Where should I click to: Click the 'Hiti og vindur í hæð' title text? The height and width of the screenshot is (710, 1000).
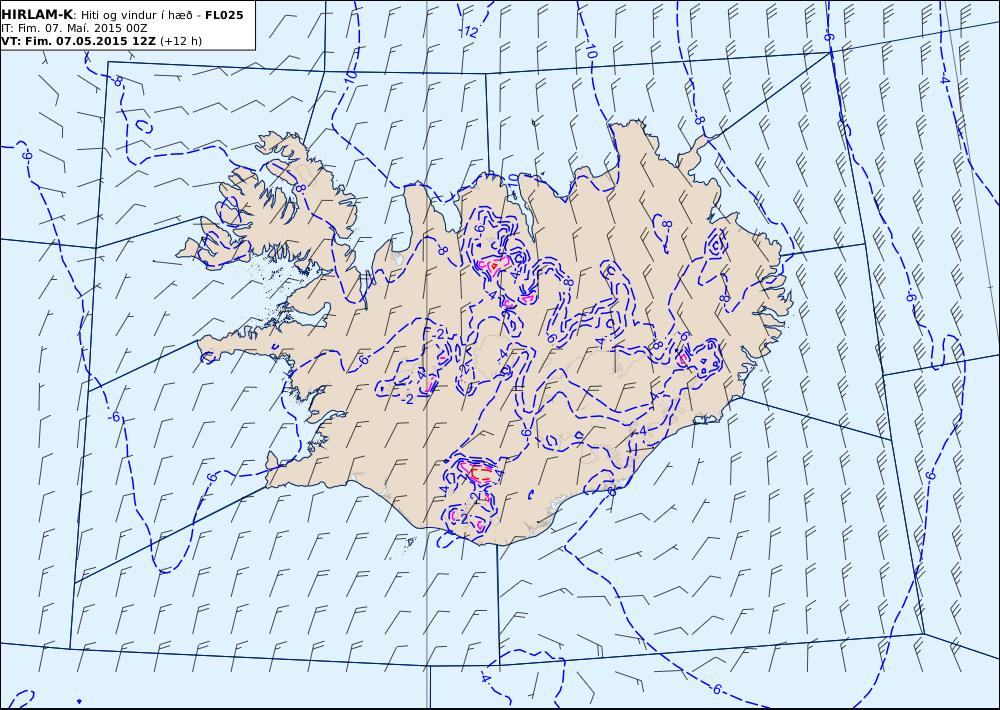click(136, 15)
